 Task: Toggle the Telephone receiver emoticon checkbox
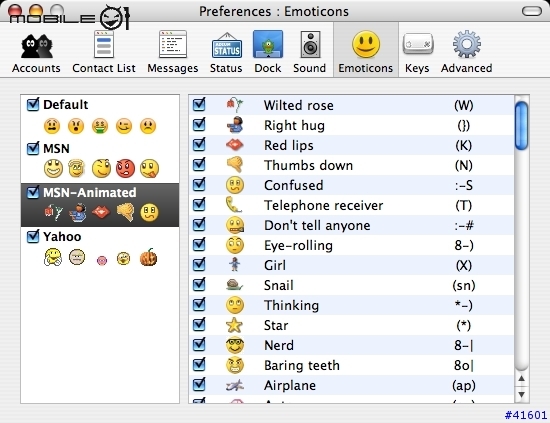tap(199, 204)
